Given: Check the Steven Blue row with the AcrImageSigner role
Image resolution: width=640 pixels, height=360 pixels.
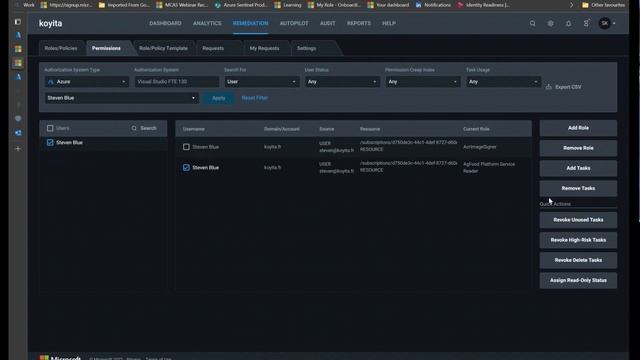Looking at the screenshot, I should point(186,147).
